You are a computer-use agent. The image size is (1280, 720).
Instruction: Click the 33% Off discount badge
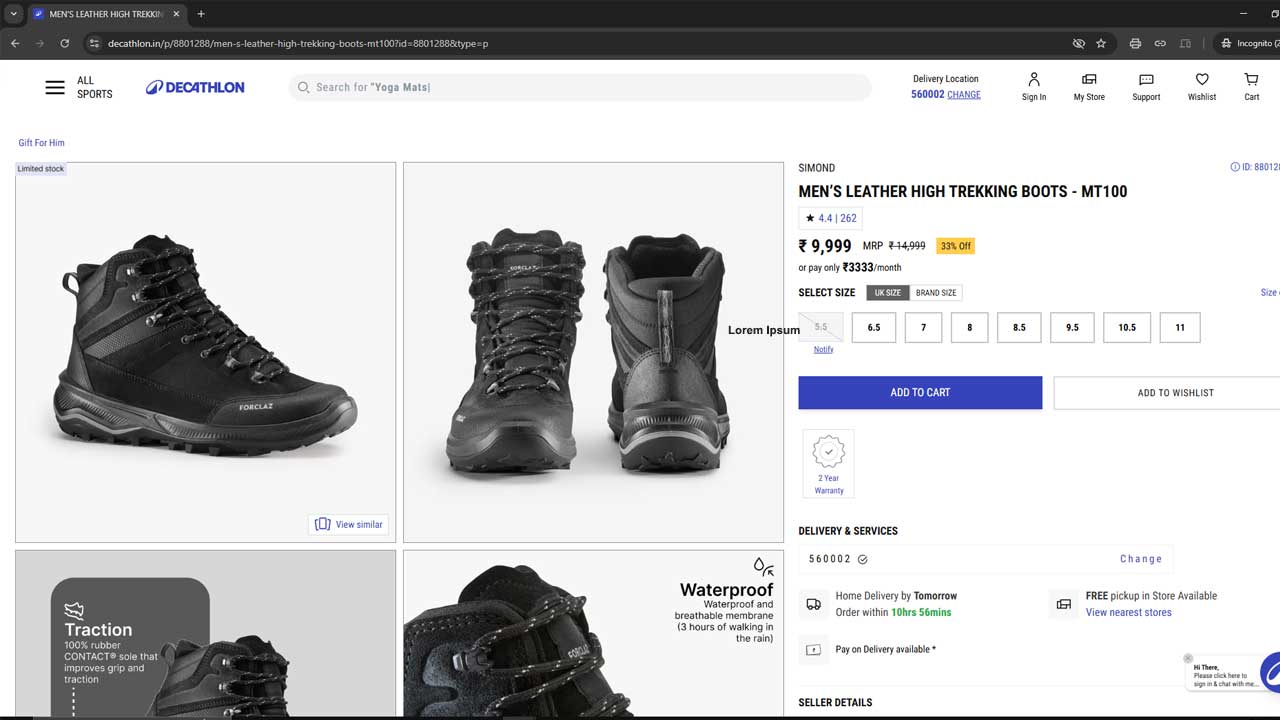(955, 246)
